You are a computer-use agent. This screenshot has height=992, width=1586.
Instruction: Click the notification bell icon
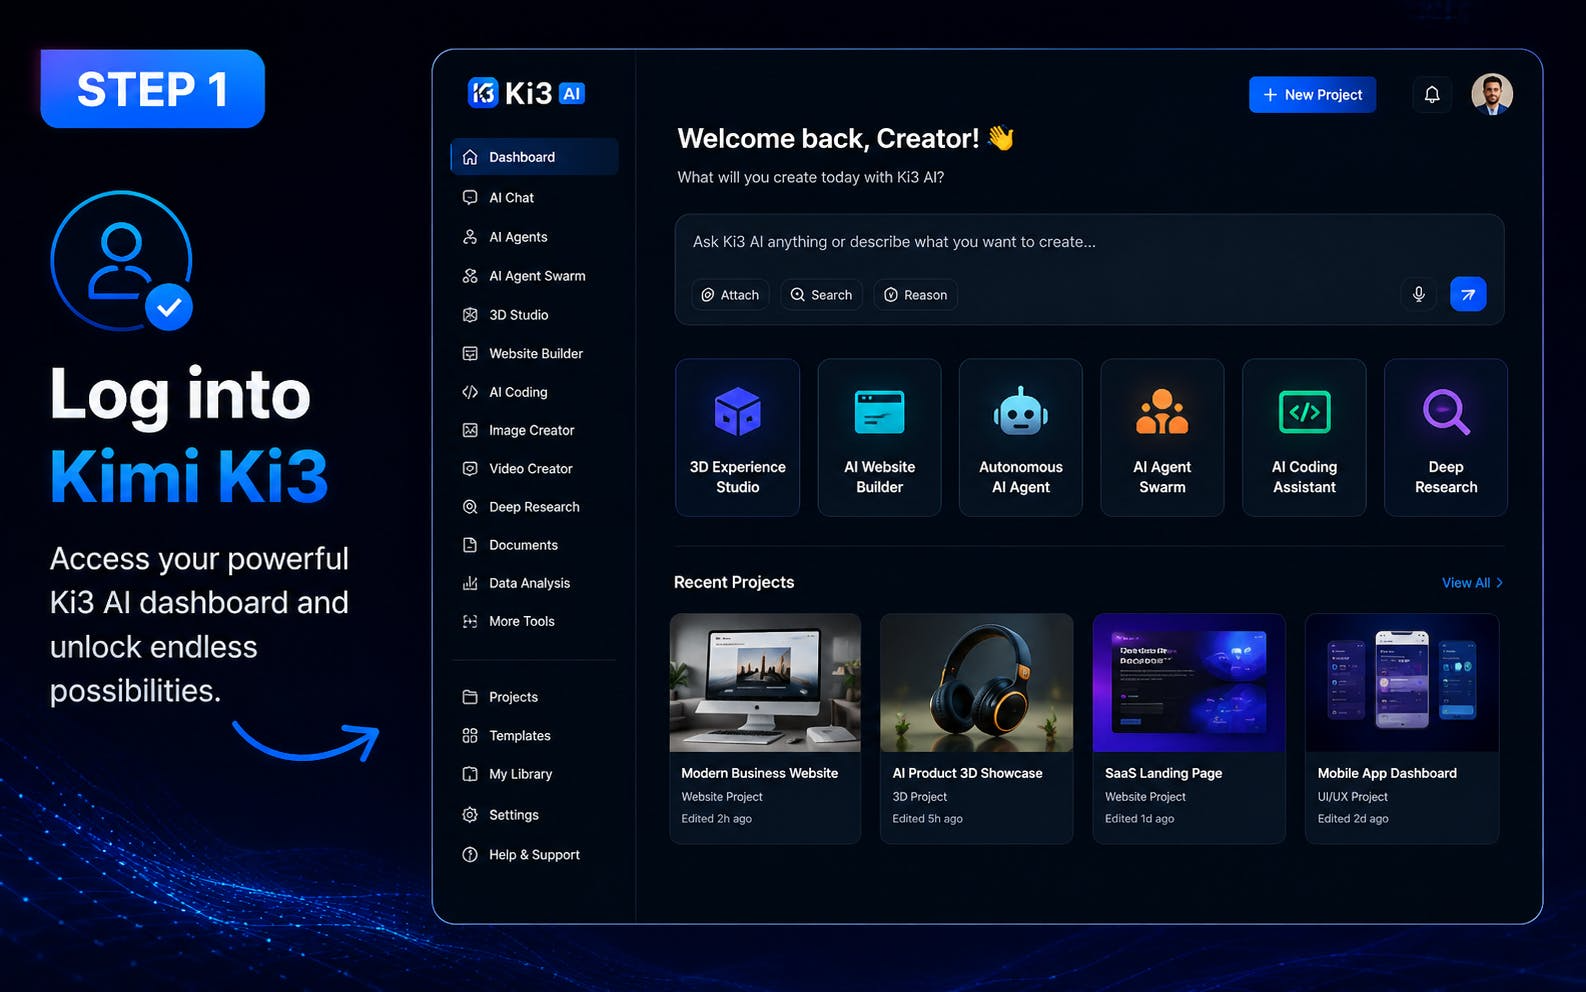tap(1432, 94)
